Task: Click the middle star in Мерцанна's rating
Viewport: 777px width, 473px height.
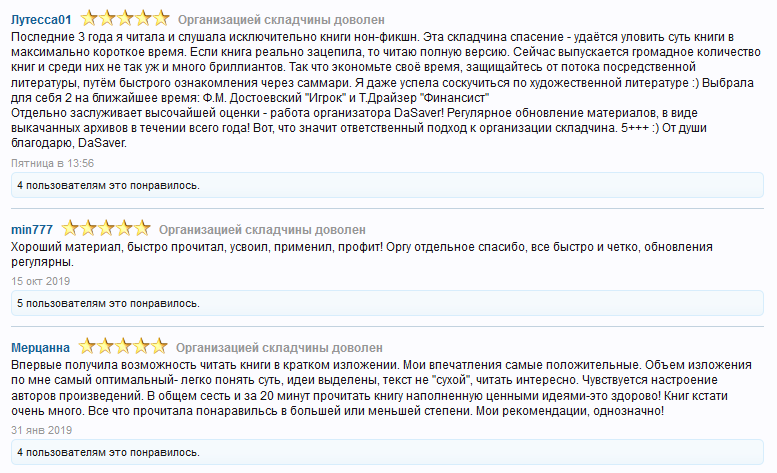Action: coord(124,347)
